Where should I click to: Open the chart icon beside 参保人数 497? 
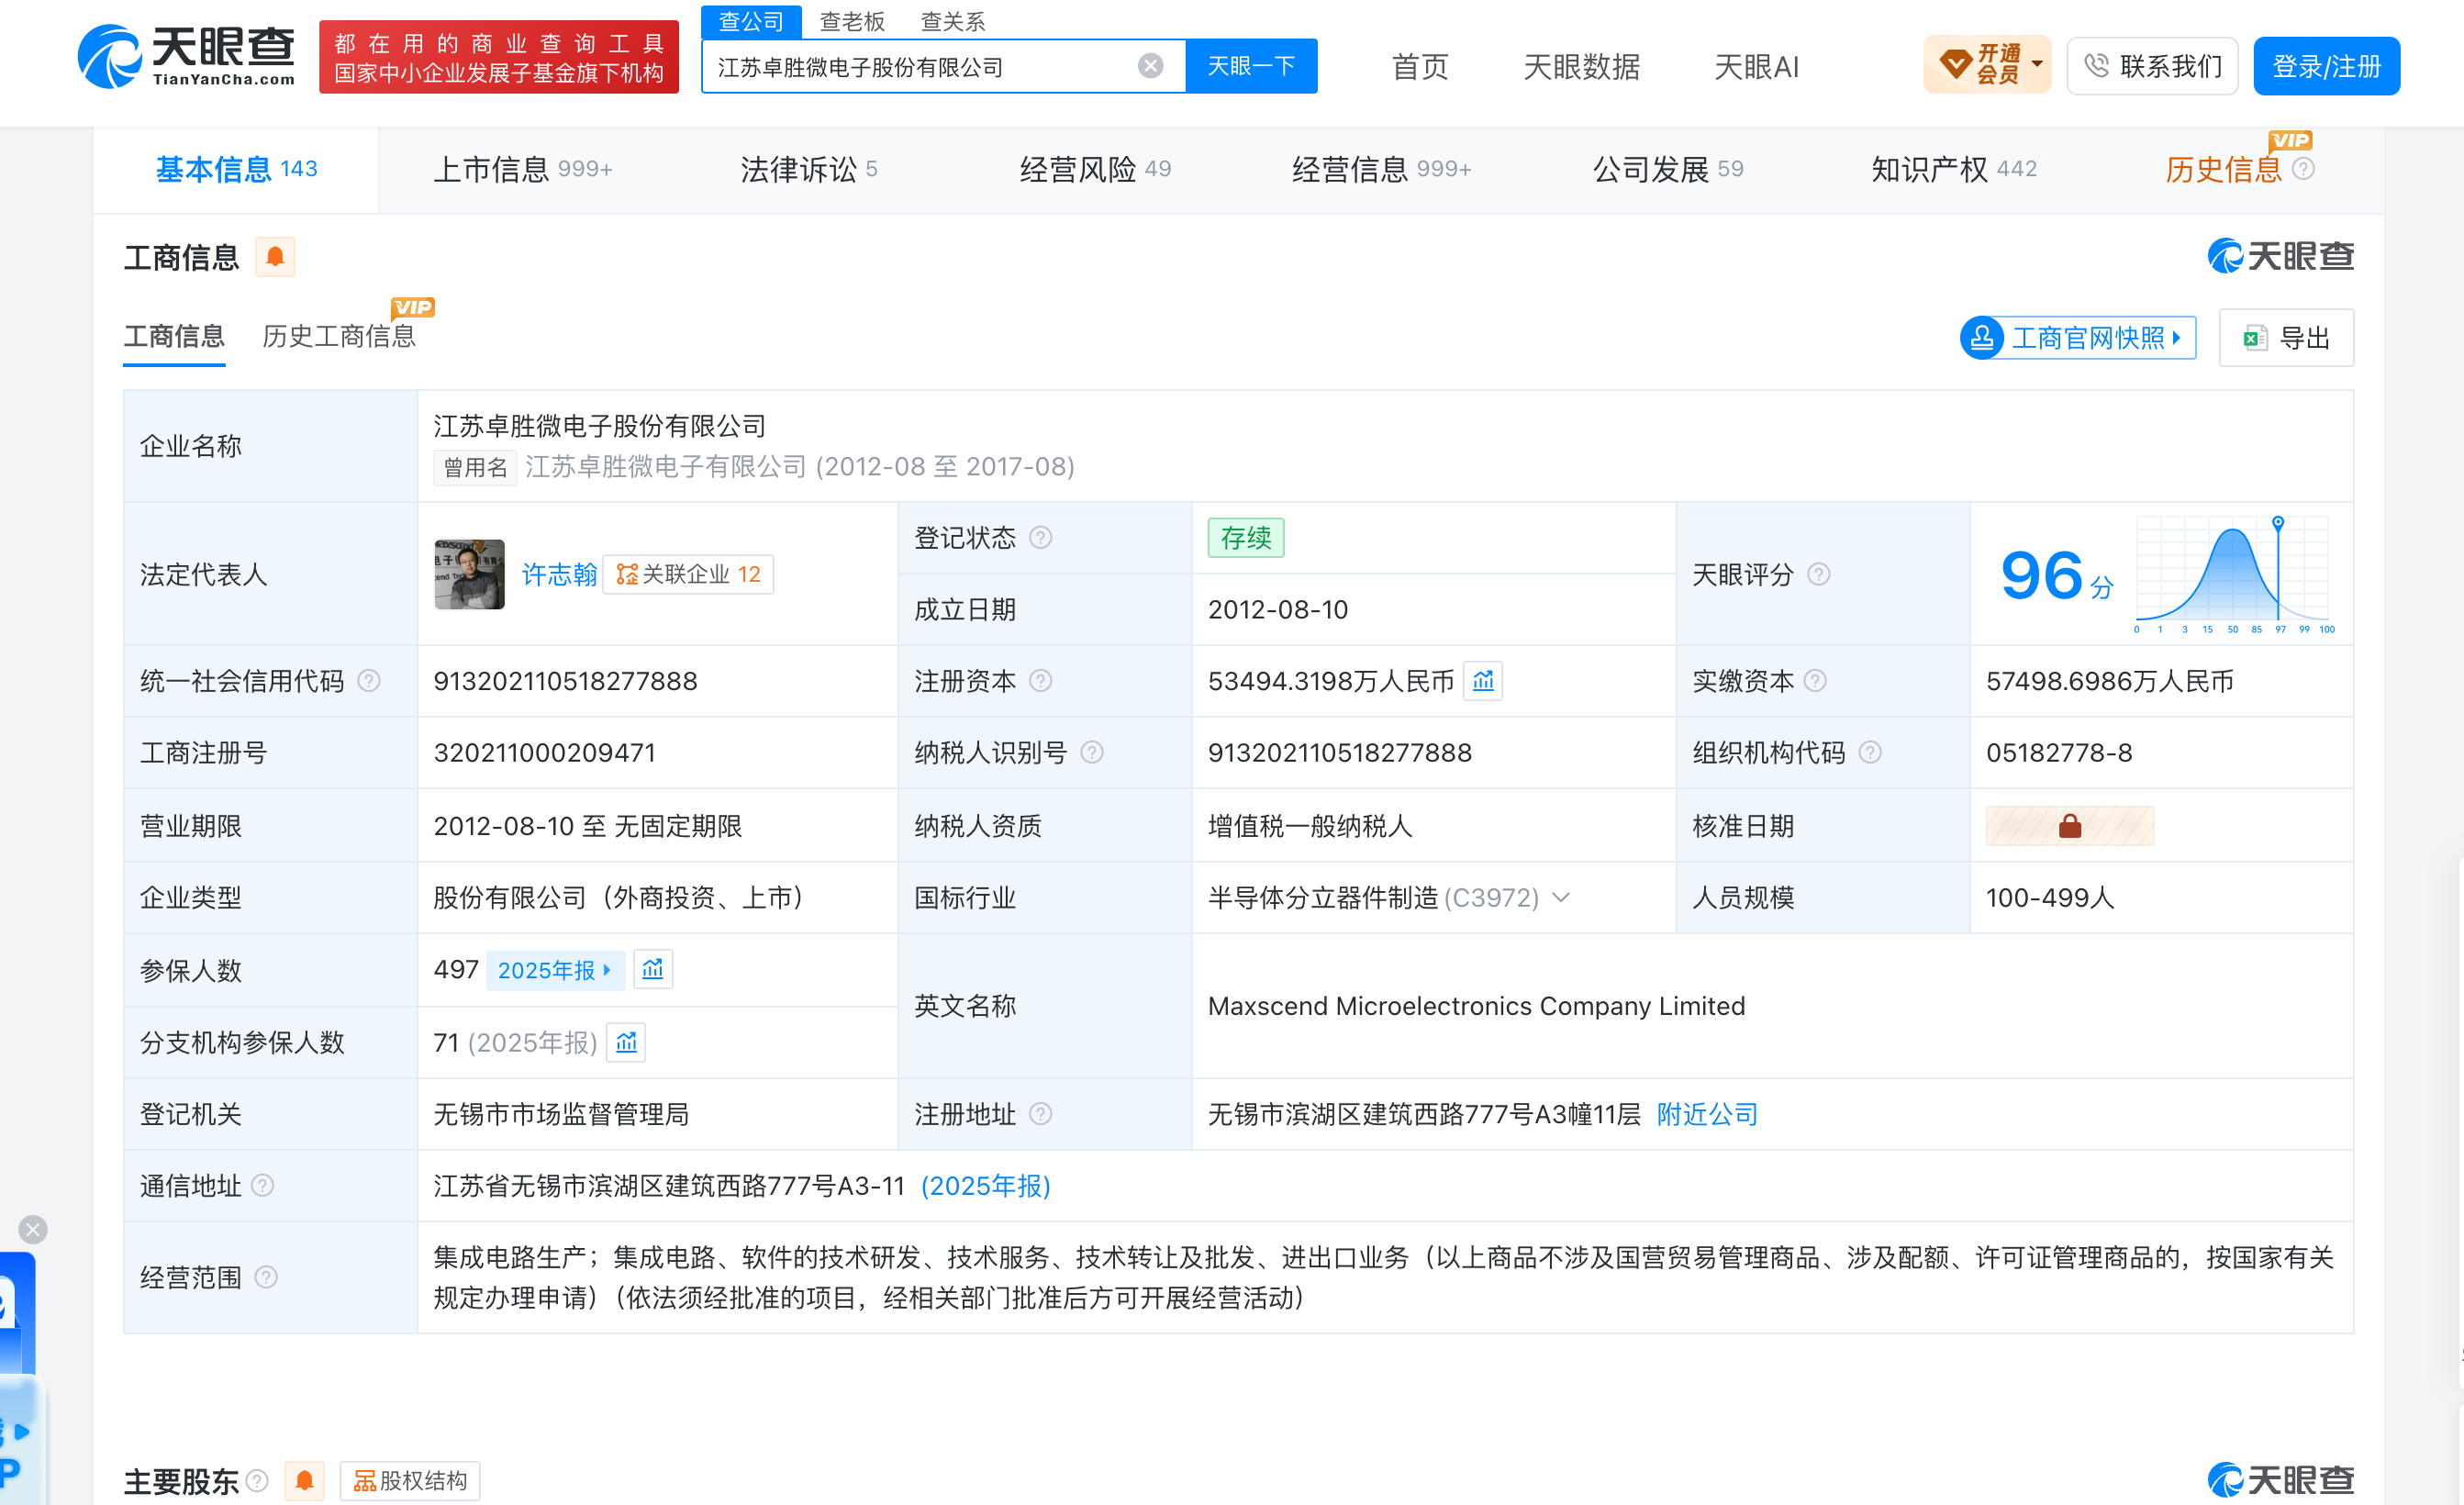[x=653, y=969]
